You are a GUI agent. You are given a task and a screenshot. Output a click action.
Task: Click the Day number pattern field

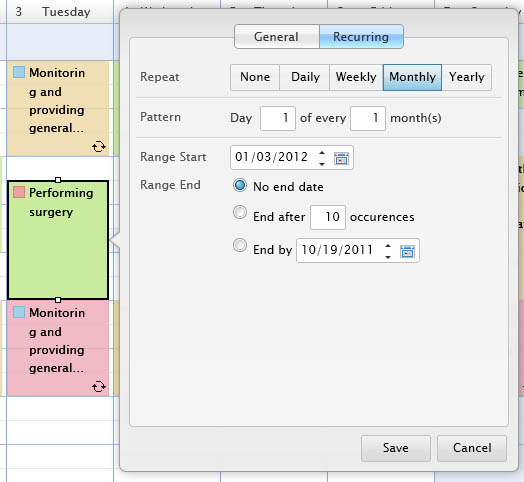pos(278,118)
